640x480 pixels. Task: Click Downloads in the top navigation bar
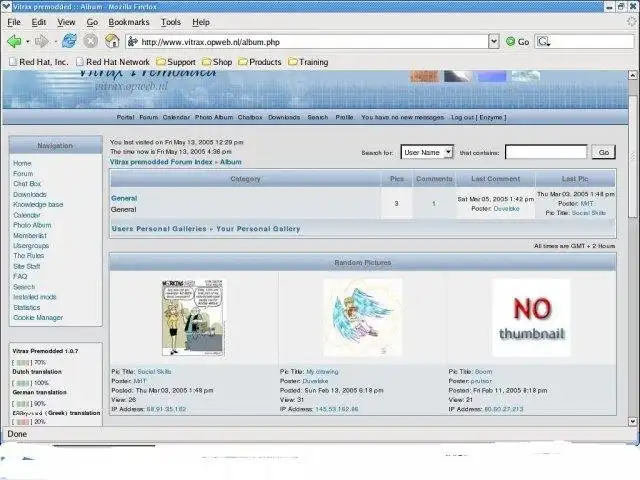click(284, 117)
